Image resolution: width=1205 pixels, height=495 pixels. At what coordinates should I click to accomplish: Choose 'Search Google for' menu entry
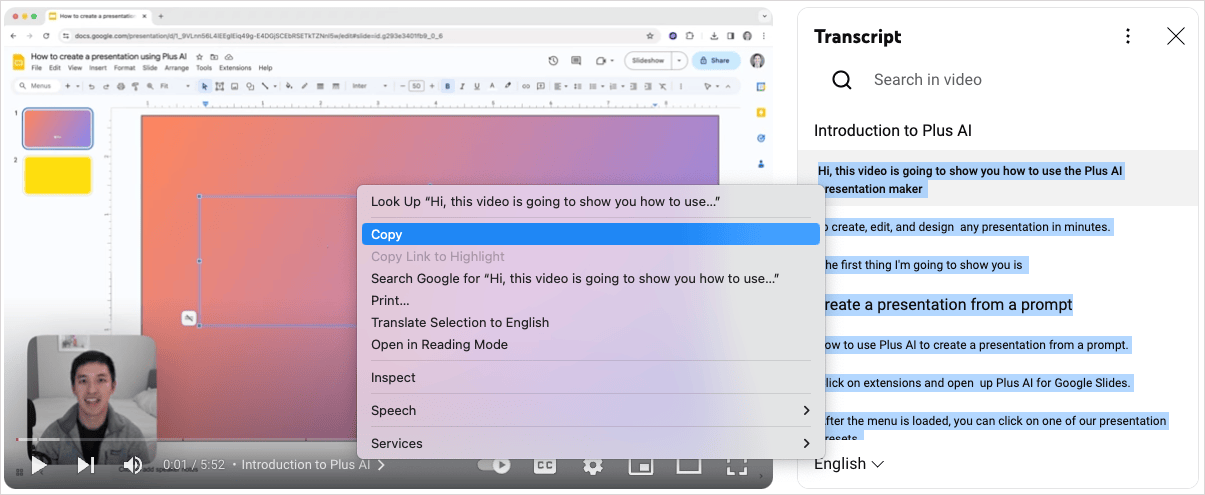point(590,278)
